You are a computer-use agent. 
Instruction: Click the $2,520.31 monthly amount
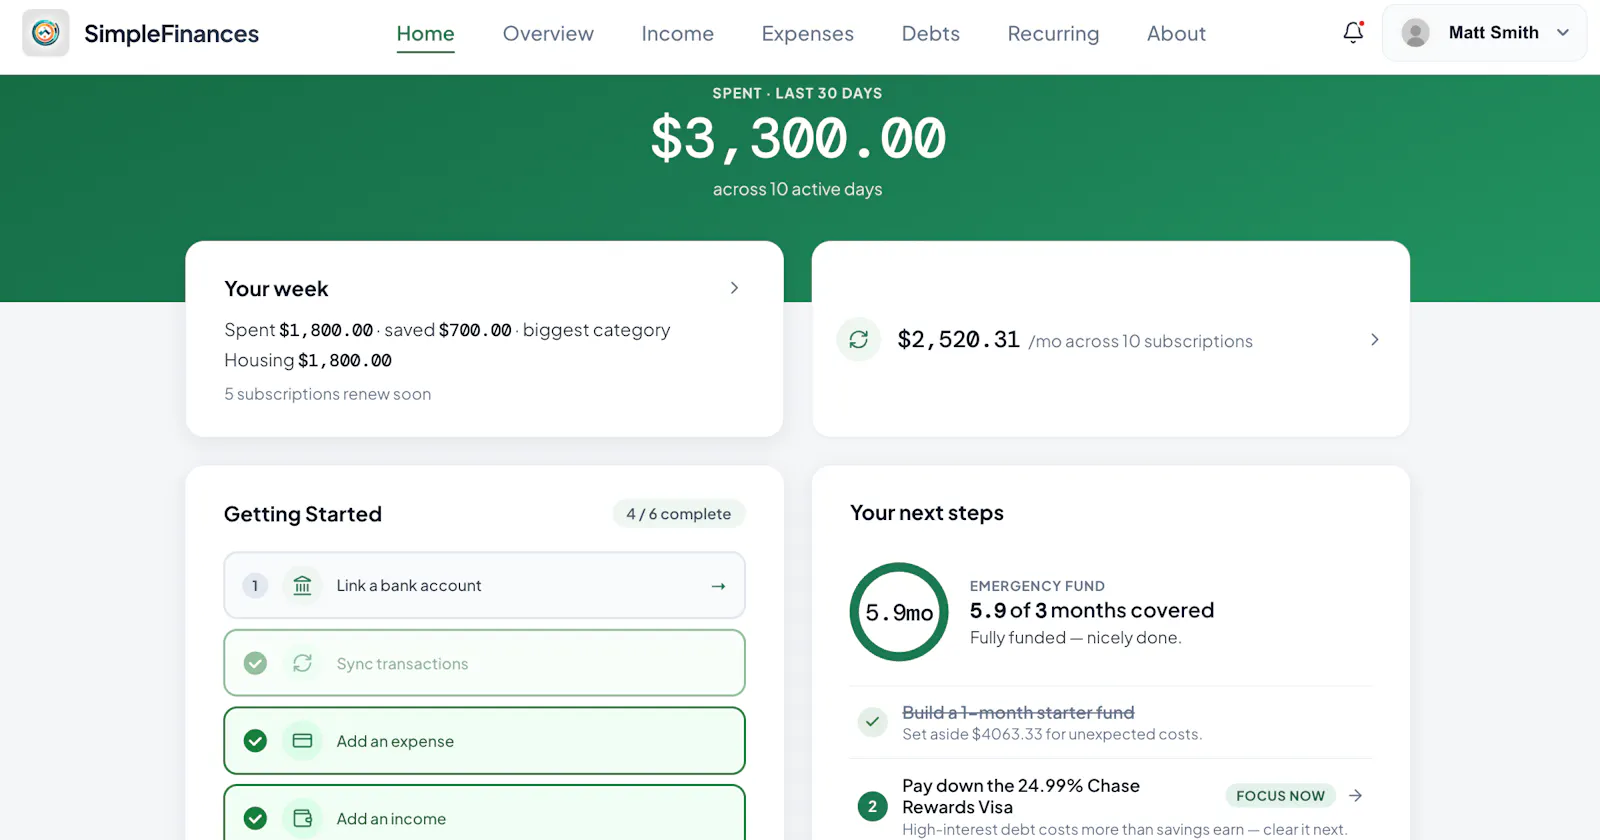tap(958, 340)
